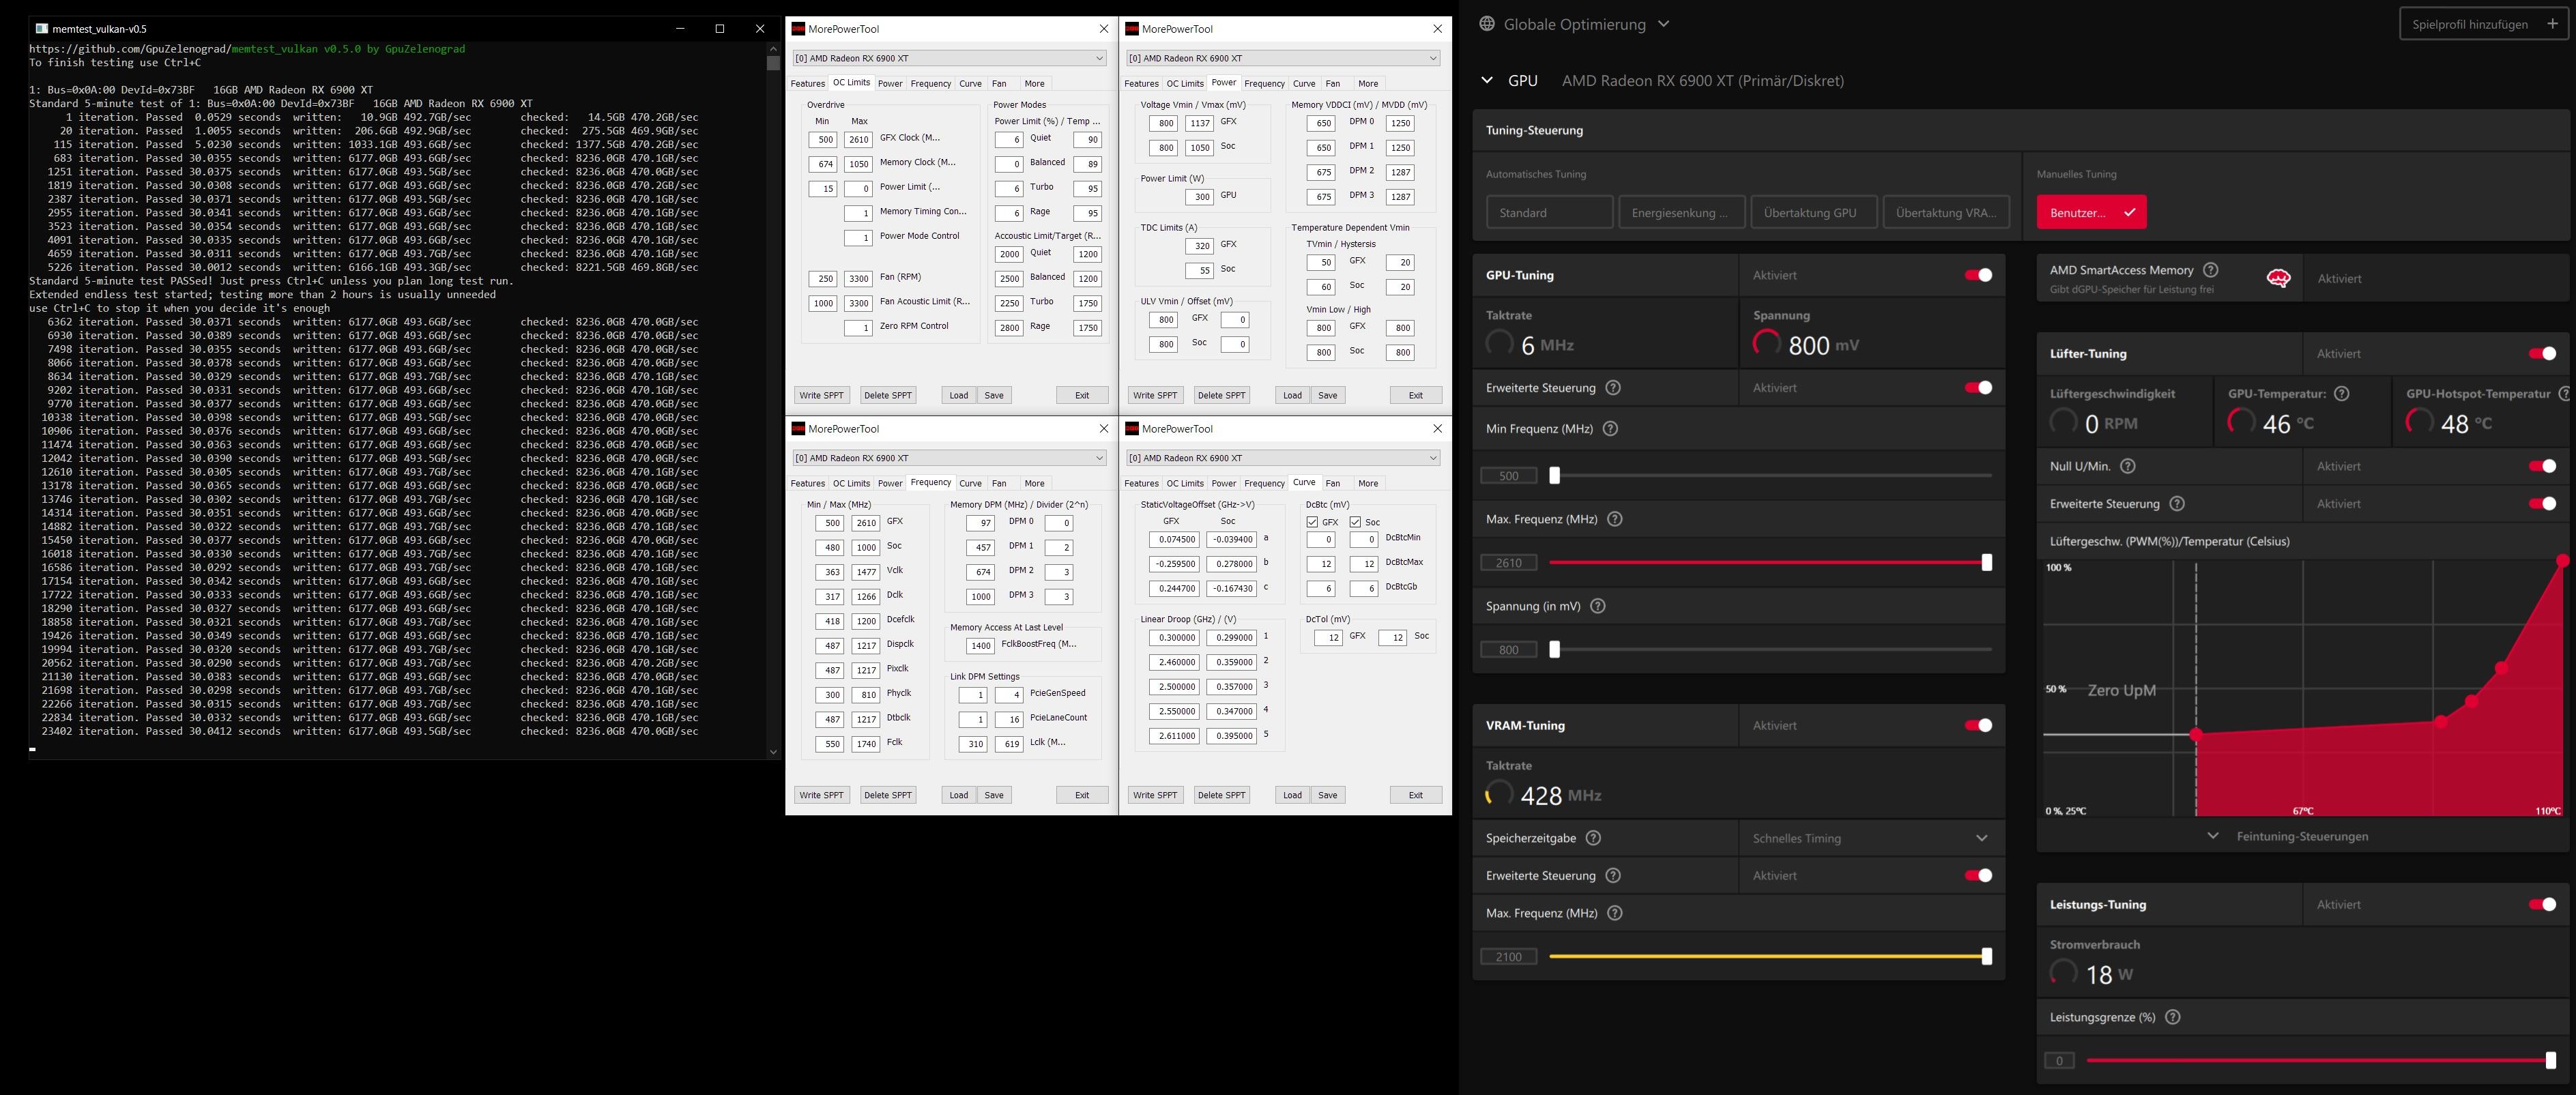The width and height of the screenshot is (2576, 1095).
Task: Open Features tab in OC Limits window
Action: click(x=807, y=84)
